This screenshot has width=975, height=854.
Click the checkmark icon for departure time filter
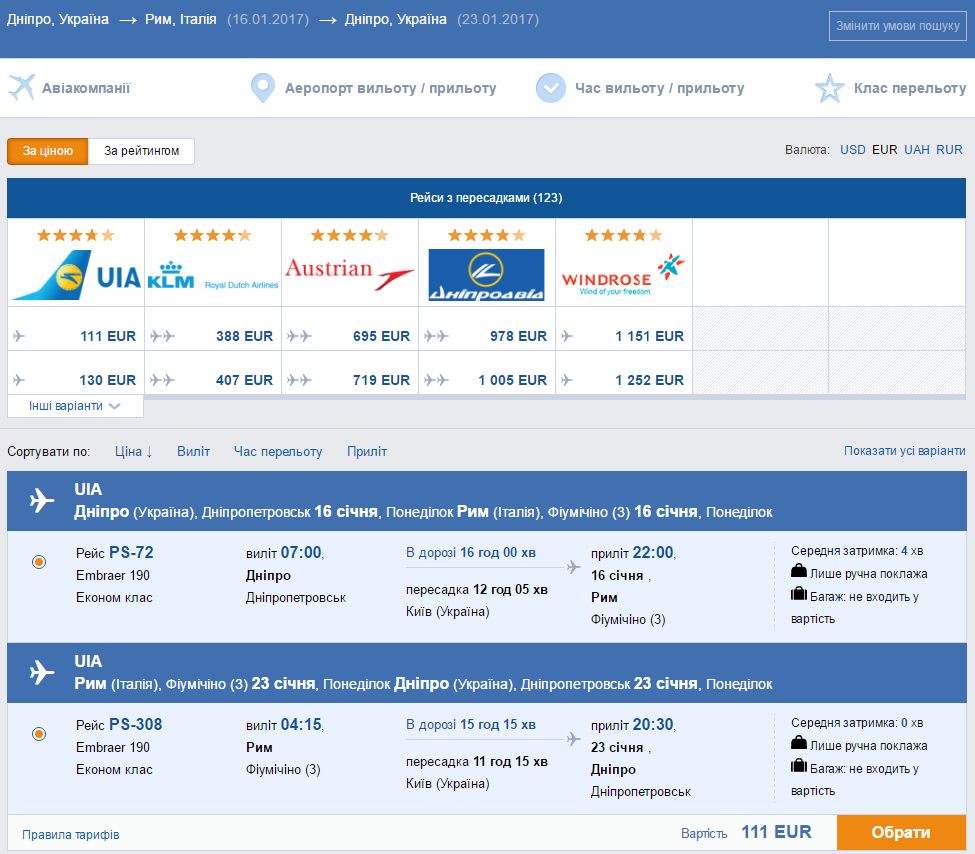point(551,88)
